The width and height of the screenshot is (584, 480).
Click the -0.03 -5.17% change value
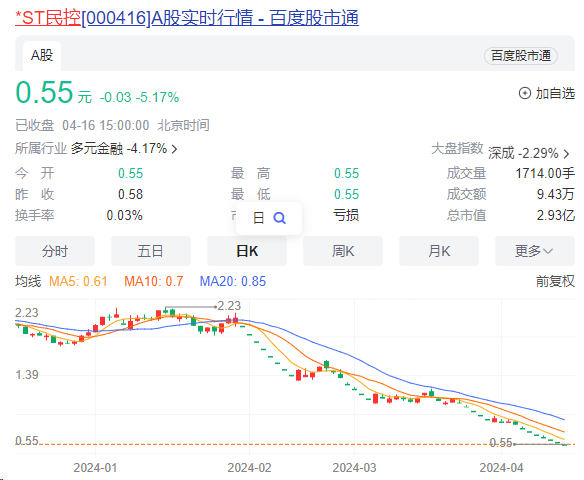coord(139,98)
